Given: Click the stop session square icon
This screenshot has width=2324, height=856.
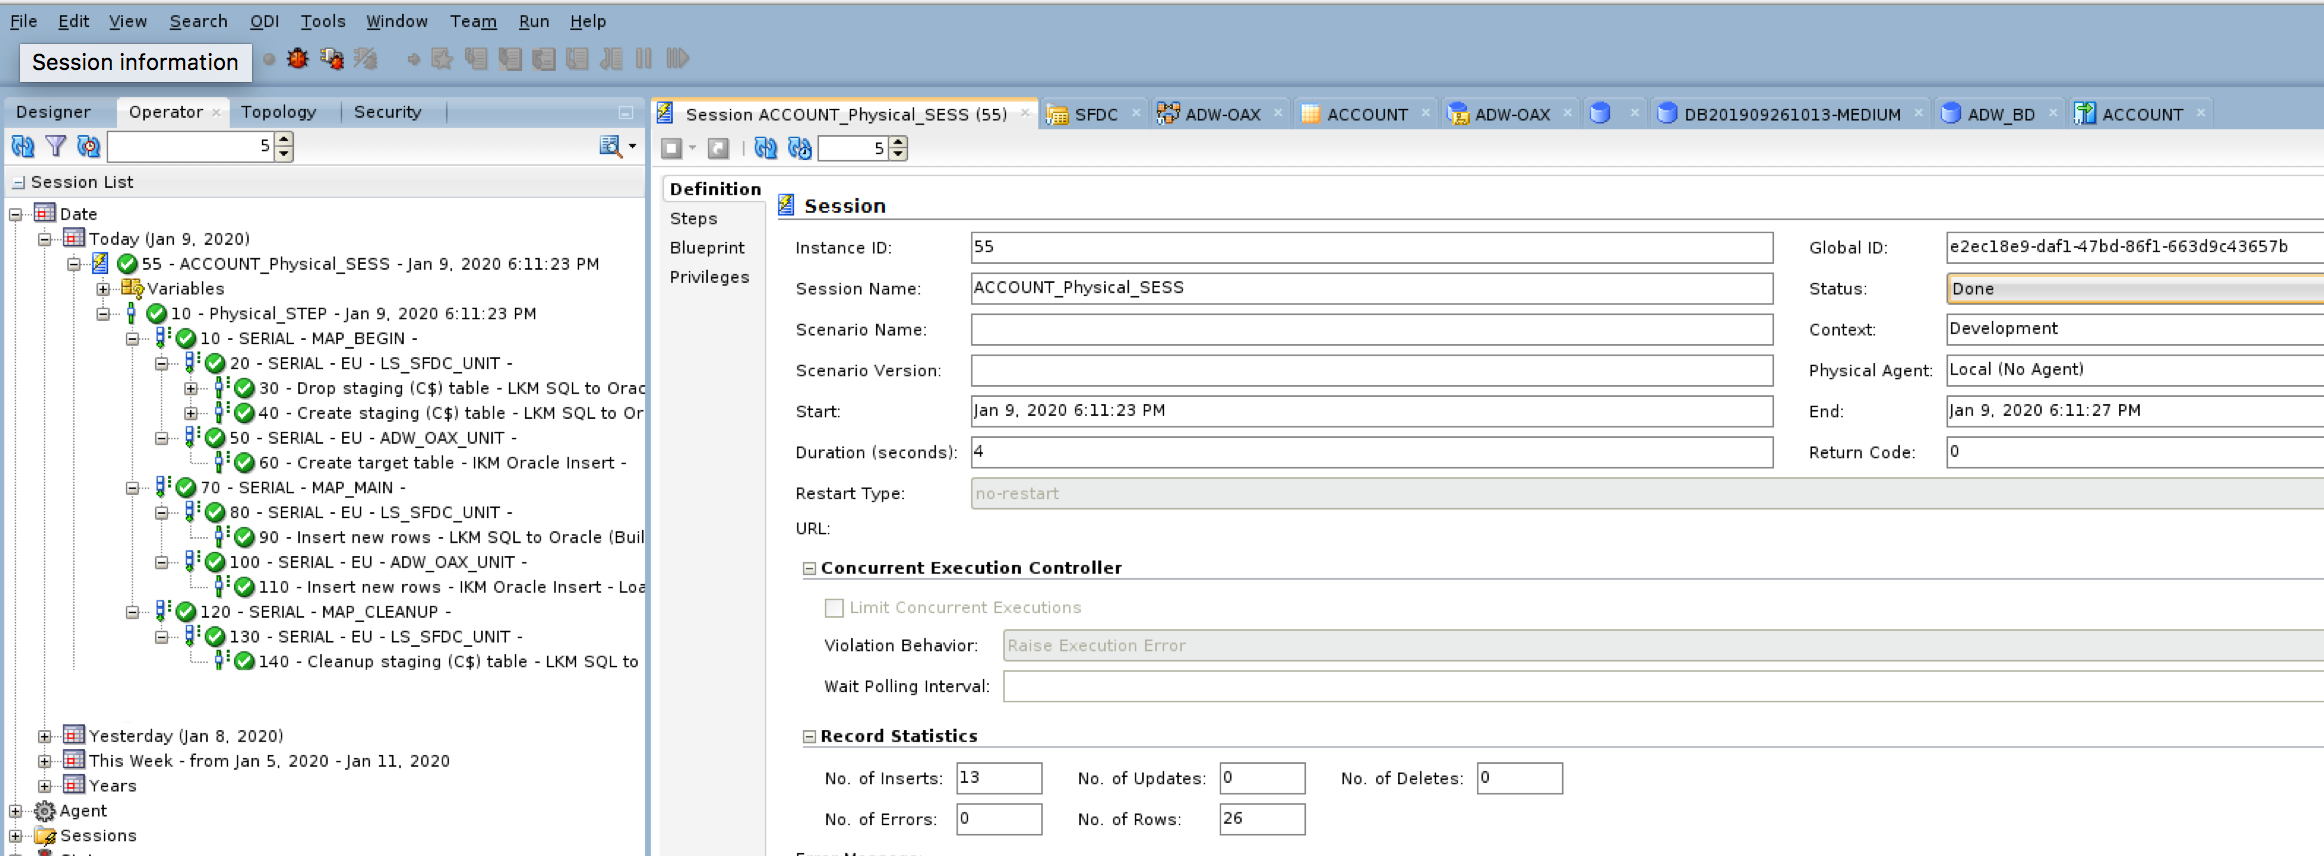Looking at the screenshot, I should 671,149.
